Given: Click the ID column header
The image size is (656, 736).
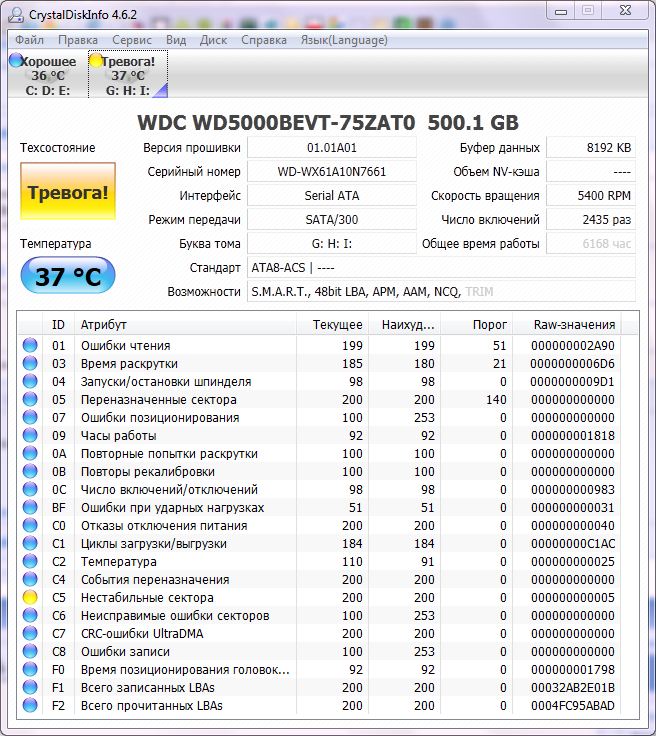Looking at the screenshot, I should pos(58,324).
